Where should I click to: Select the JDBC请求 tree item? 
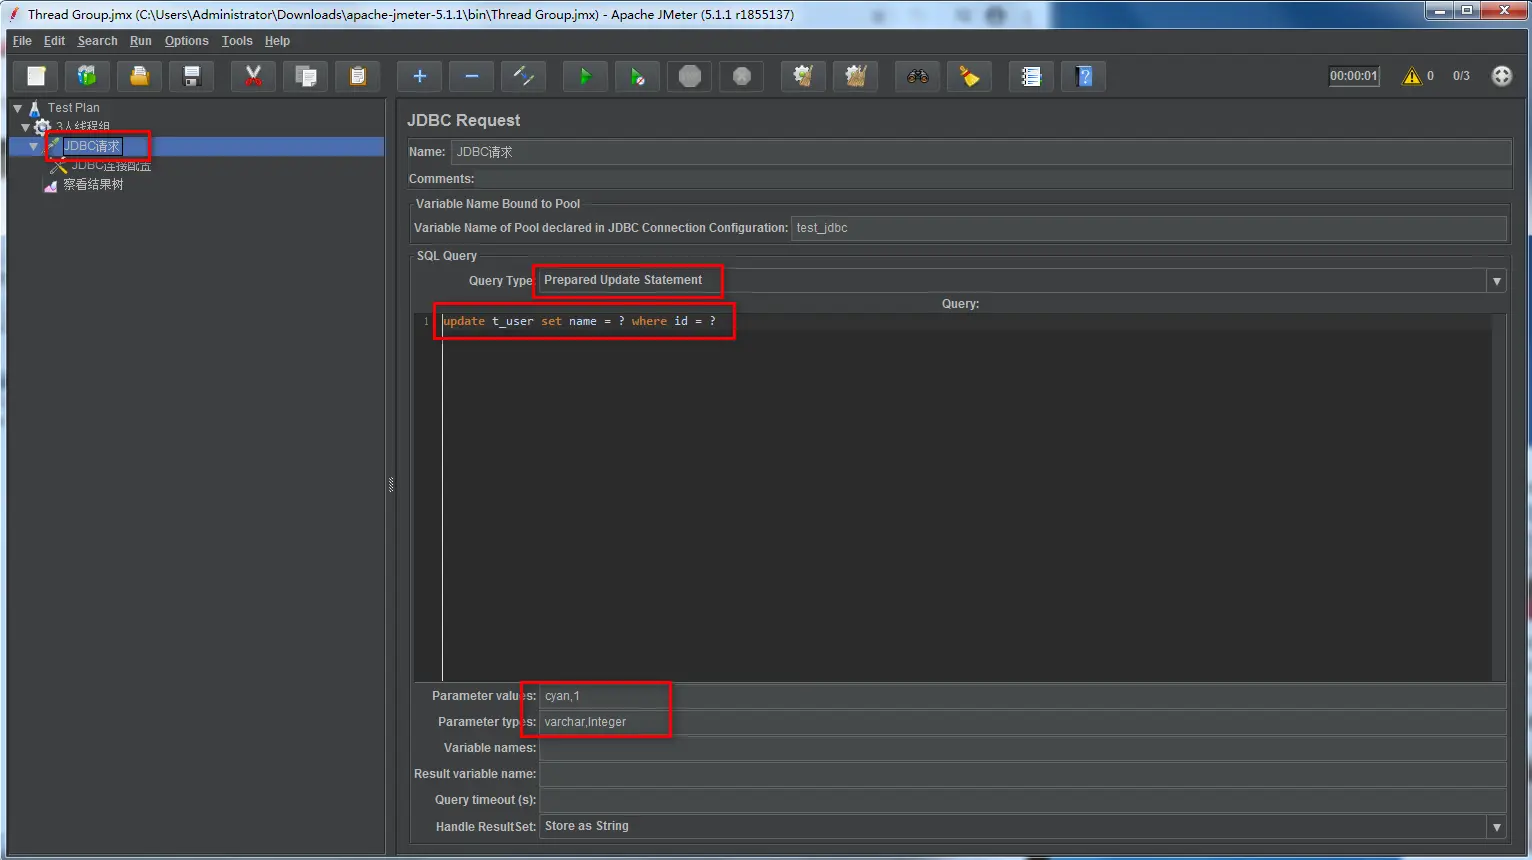(92, 146)
